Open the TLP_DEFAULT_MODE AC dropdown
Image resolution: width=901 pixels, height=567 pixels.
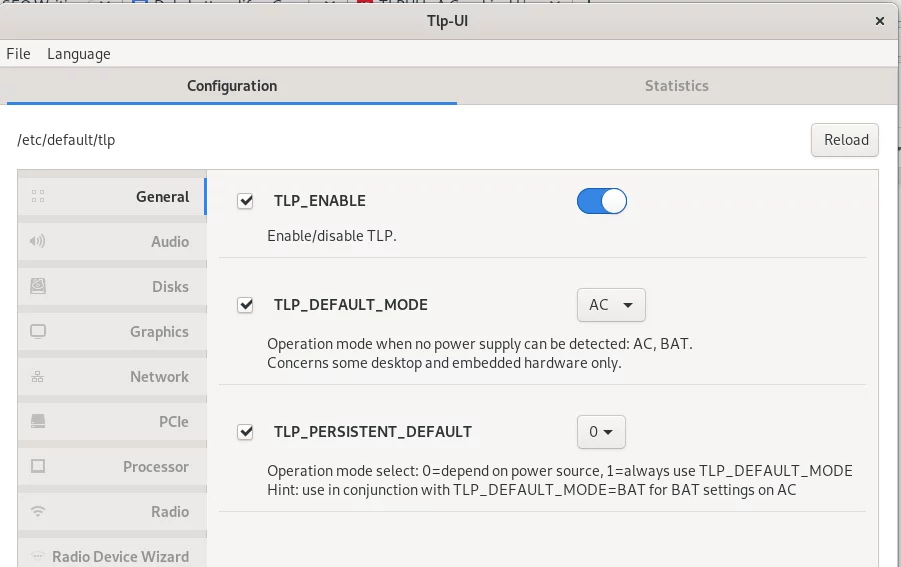[x=611, y=305]
